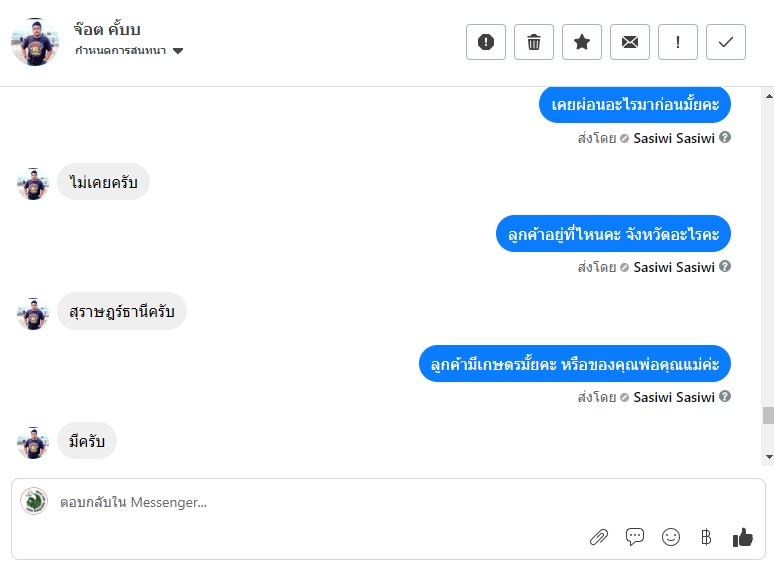This screenshot has height=565, width=774.
Task: Mark conversation as spam with circled exclamation icon
Action: click(x=486, y=42)
